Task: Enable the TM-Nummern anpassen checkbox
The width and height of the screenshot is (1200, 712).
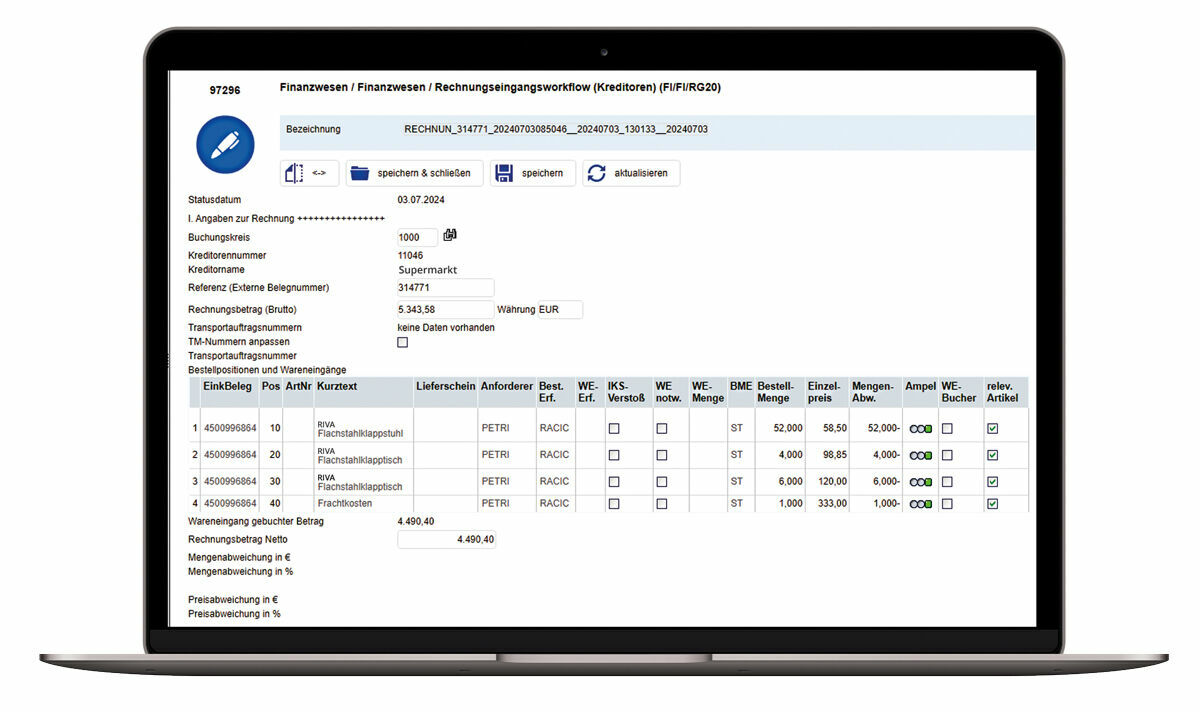Action: (x=403, y=342)
